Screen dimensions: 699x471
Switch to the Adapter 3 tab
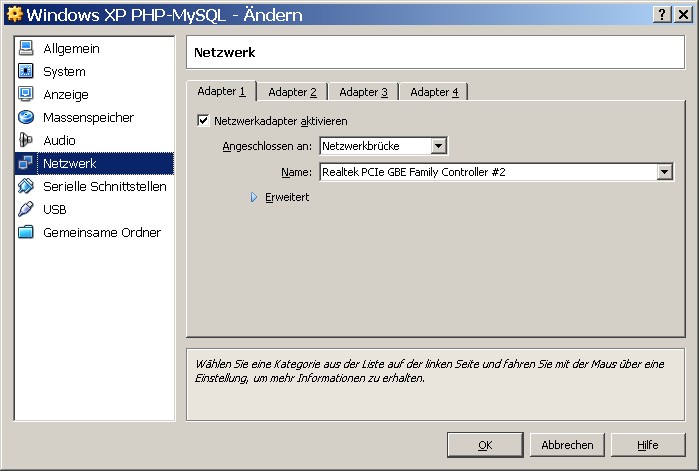tap(363, 92)
